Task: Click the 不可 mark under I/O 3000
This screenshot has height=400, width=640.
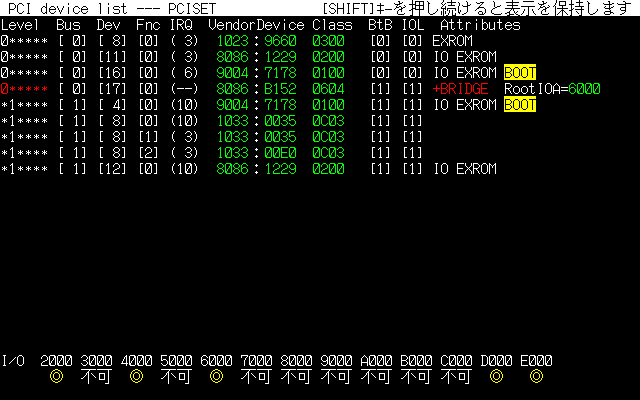Action: click(96, 377)
